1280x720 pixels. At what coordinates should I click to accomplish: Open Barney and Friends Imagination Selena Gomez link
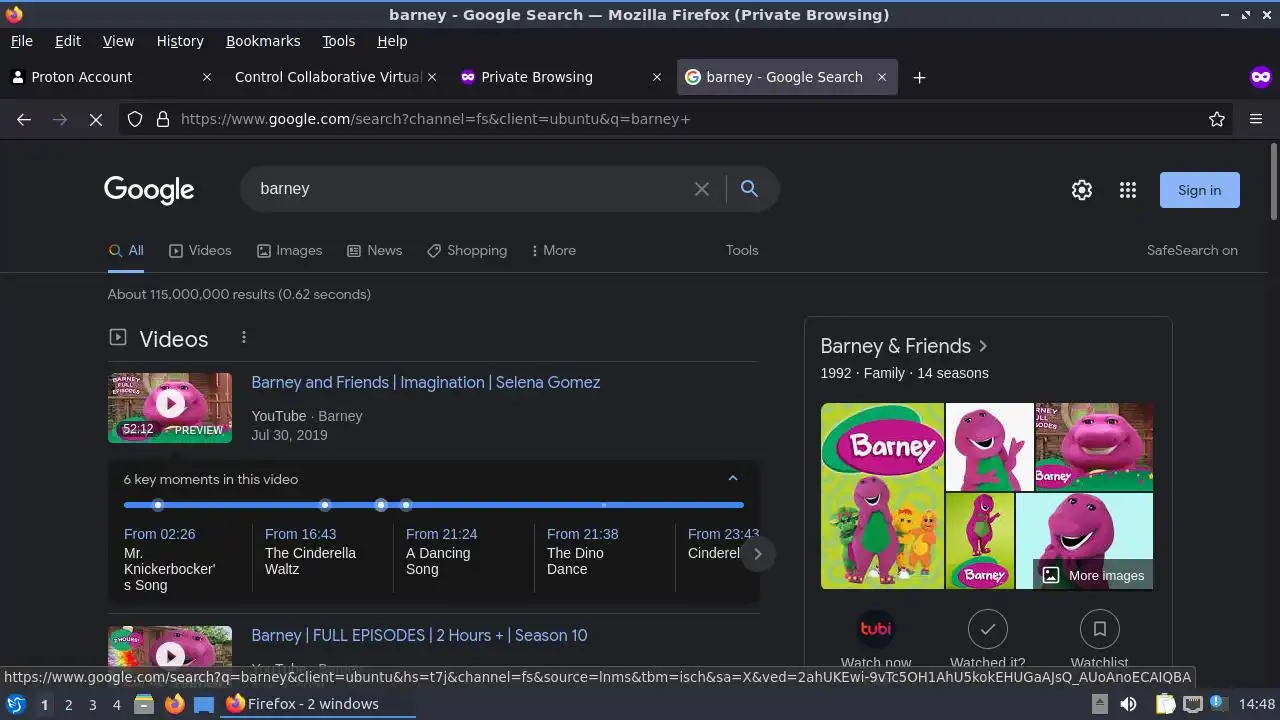pyautogui.click(x=426, y=382)
